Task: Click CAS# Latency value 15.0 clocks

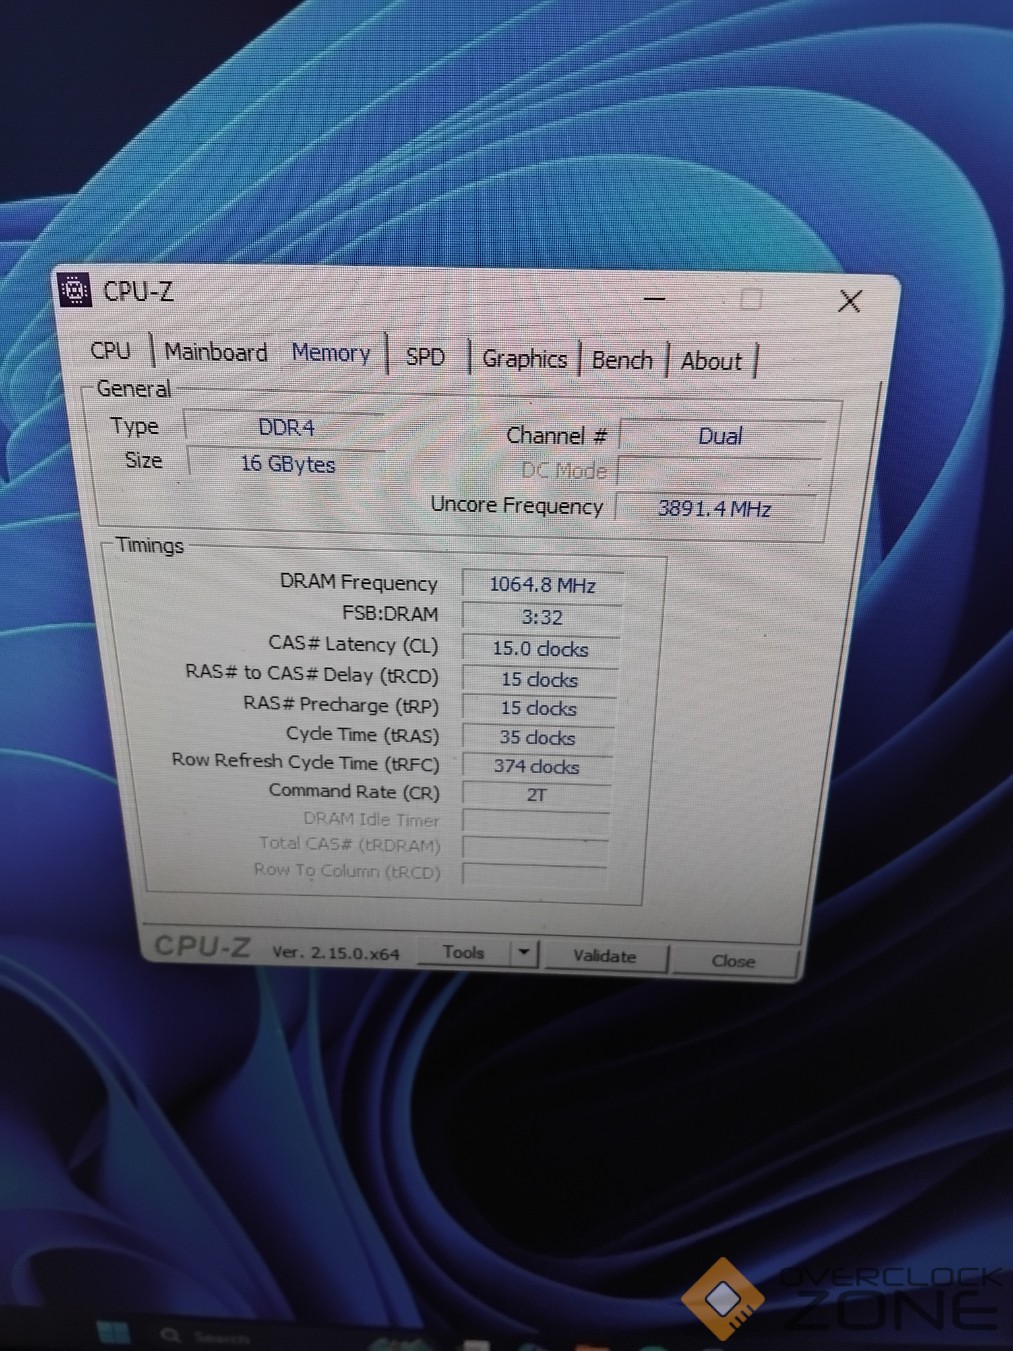Action: tap(541, 649)
